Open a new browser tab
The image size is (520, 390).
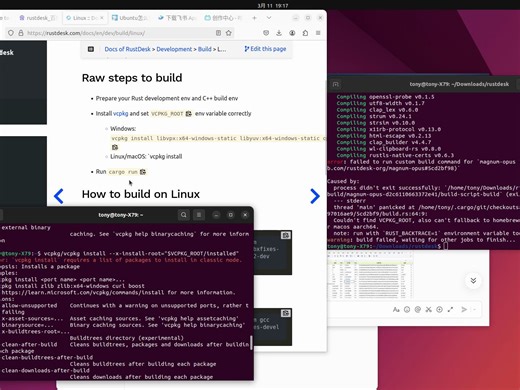(254, 18)
